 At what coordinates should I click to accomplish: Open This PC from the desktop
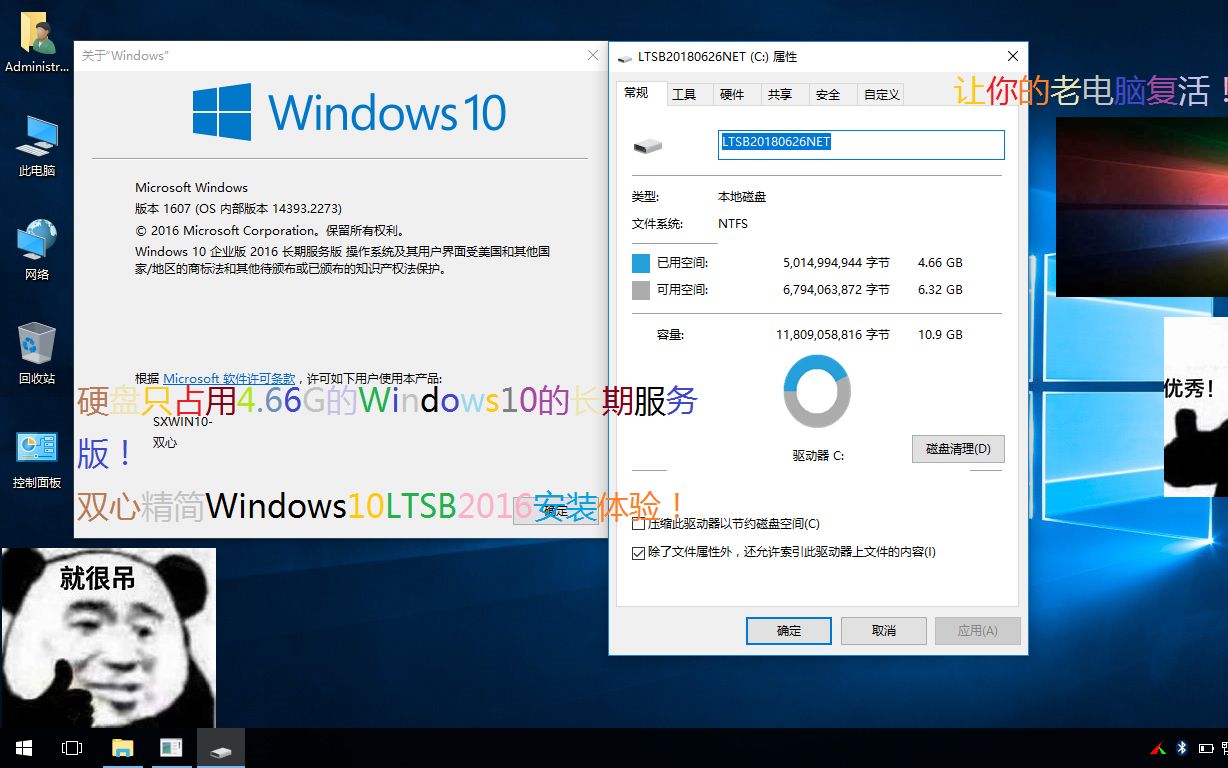coord(36,140)
